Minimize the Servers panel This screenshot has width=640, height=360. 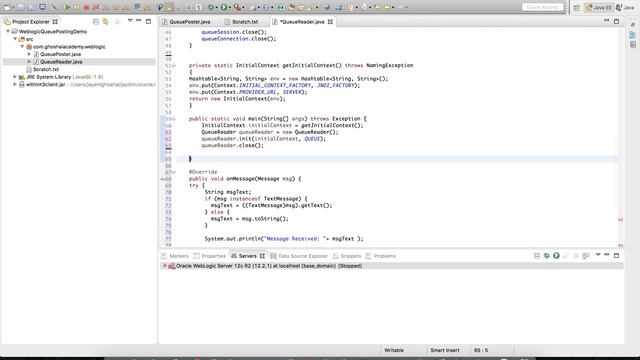607,255
